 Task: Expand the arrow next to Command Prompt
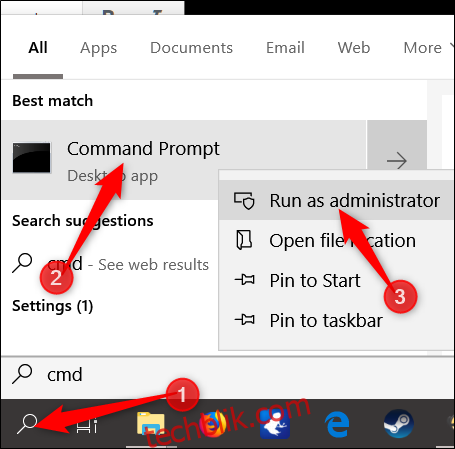coord(397,160)
